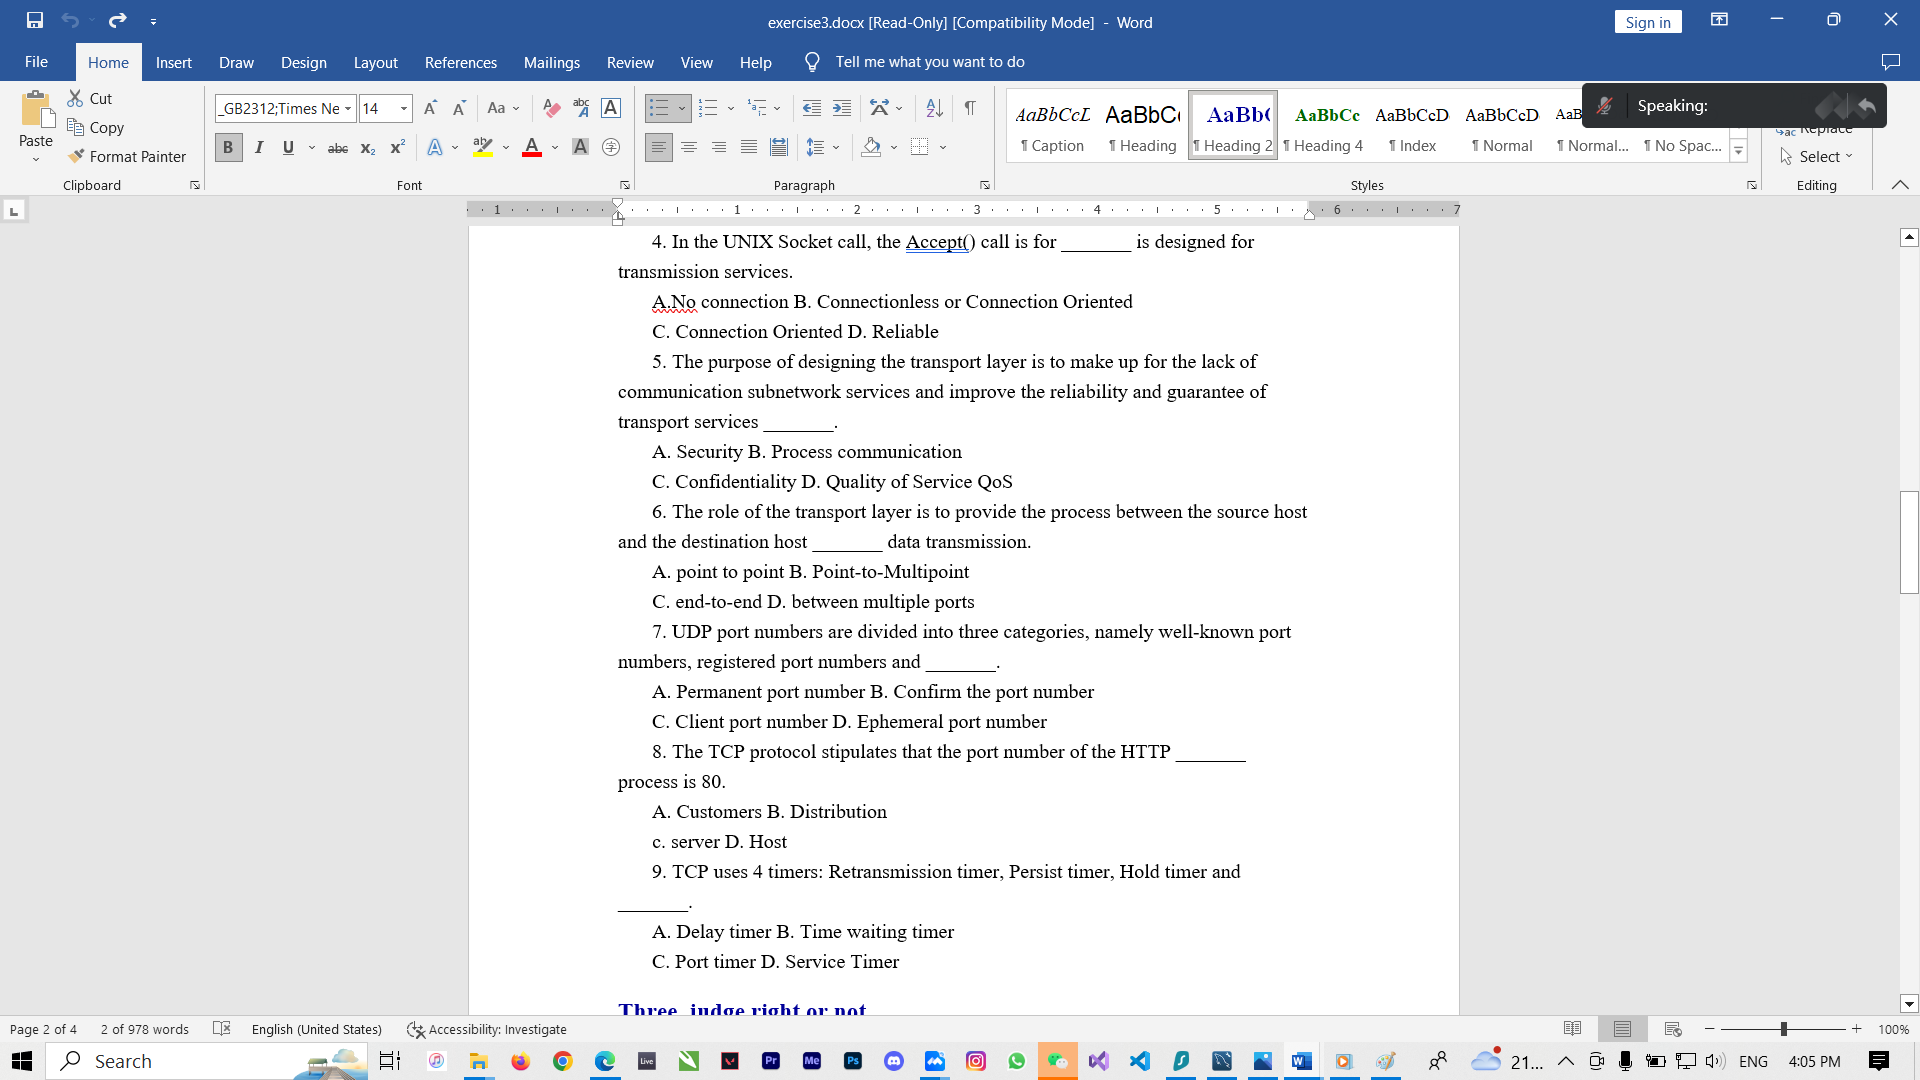Toggle Italic formatting
Screen dimensions: 1920x1080
[259, 148]
